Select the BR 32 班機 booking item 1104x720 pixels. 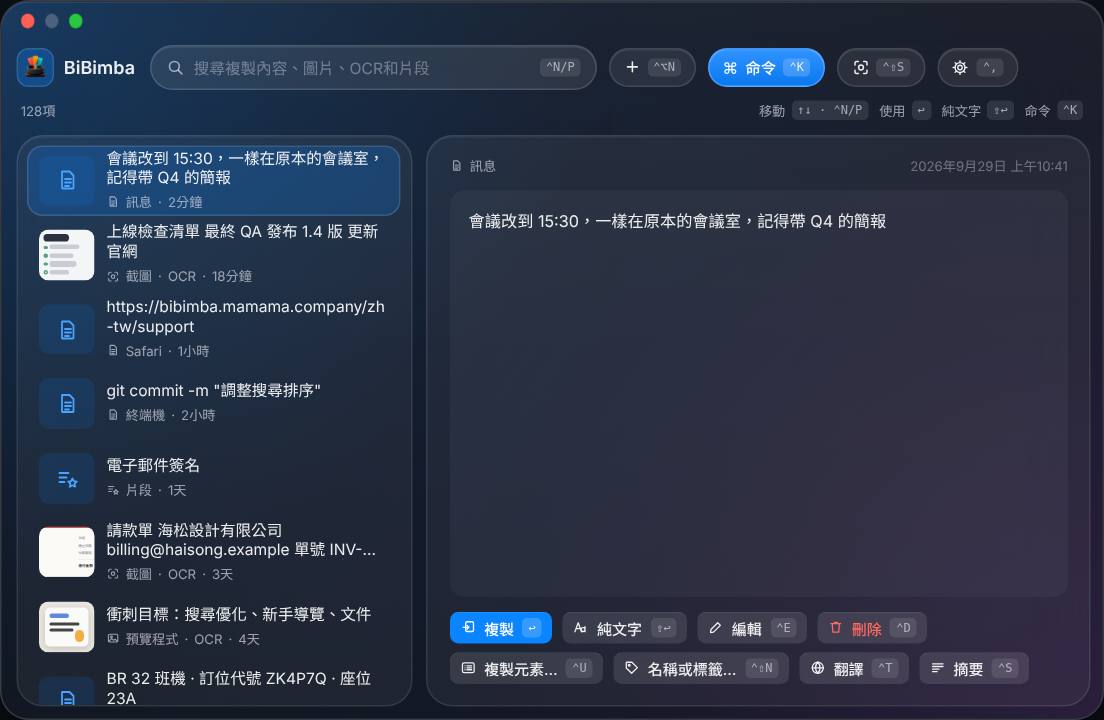(213, 688)
